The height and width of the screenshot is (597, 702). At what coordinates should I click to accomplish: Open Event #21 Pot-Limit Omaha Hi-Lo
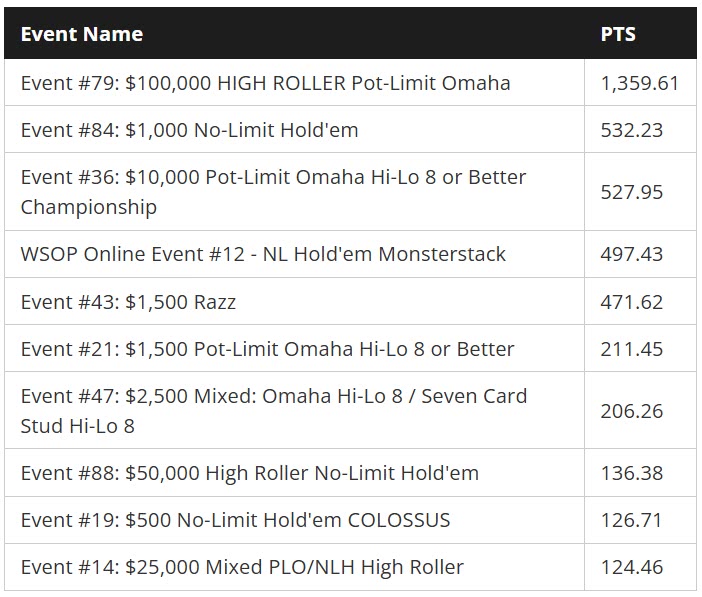point(267,349)
